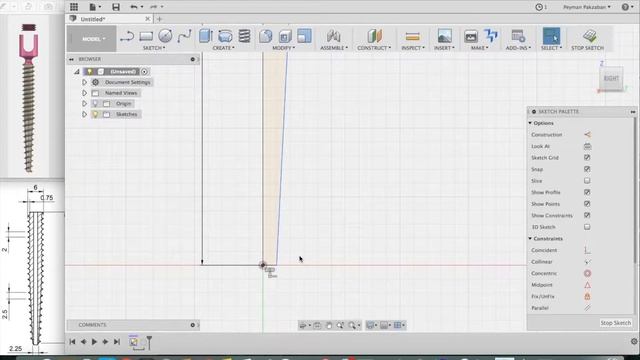640x360 pixels.
Task: Apply the Coincident constraint
Action: click(587, 250)
